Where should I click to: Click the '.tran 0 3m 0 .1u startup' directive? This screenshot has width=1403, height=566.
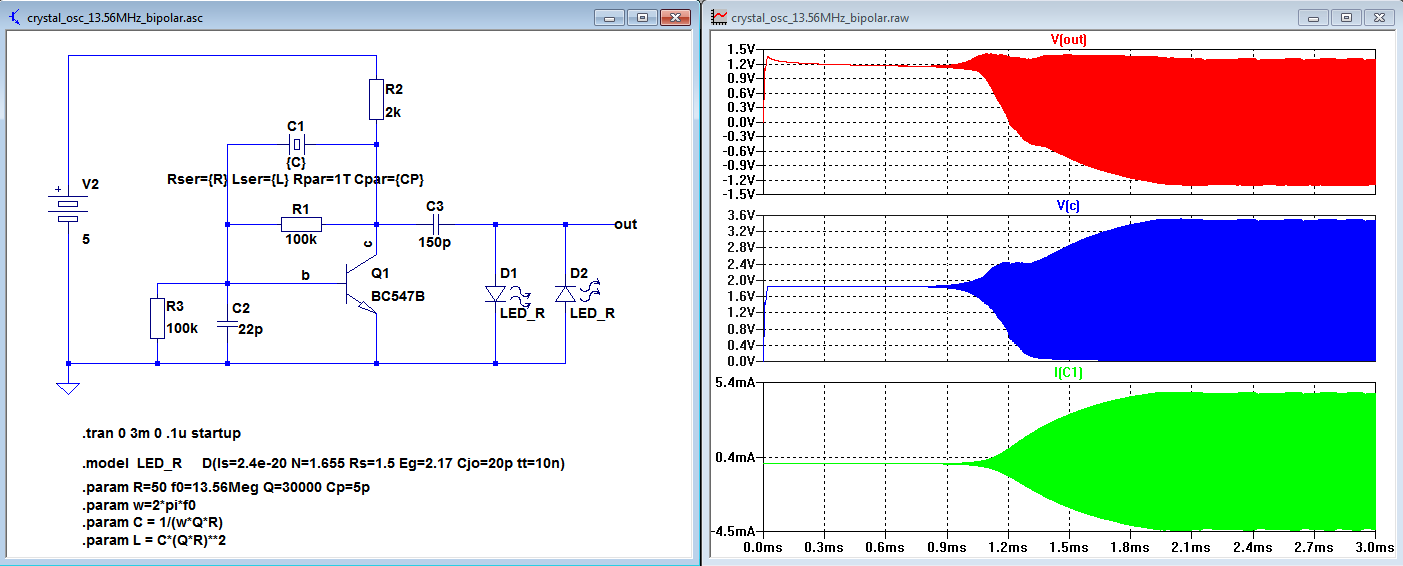(162, 433)
